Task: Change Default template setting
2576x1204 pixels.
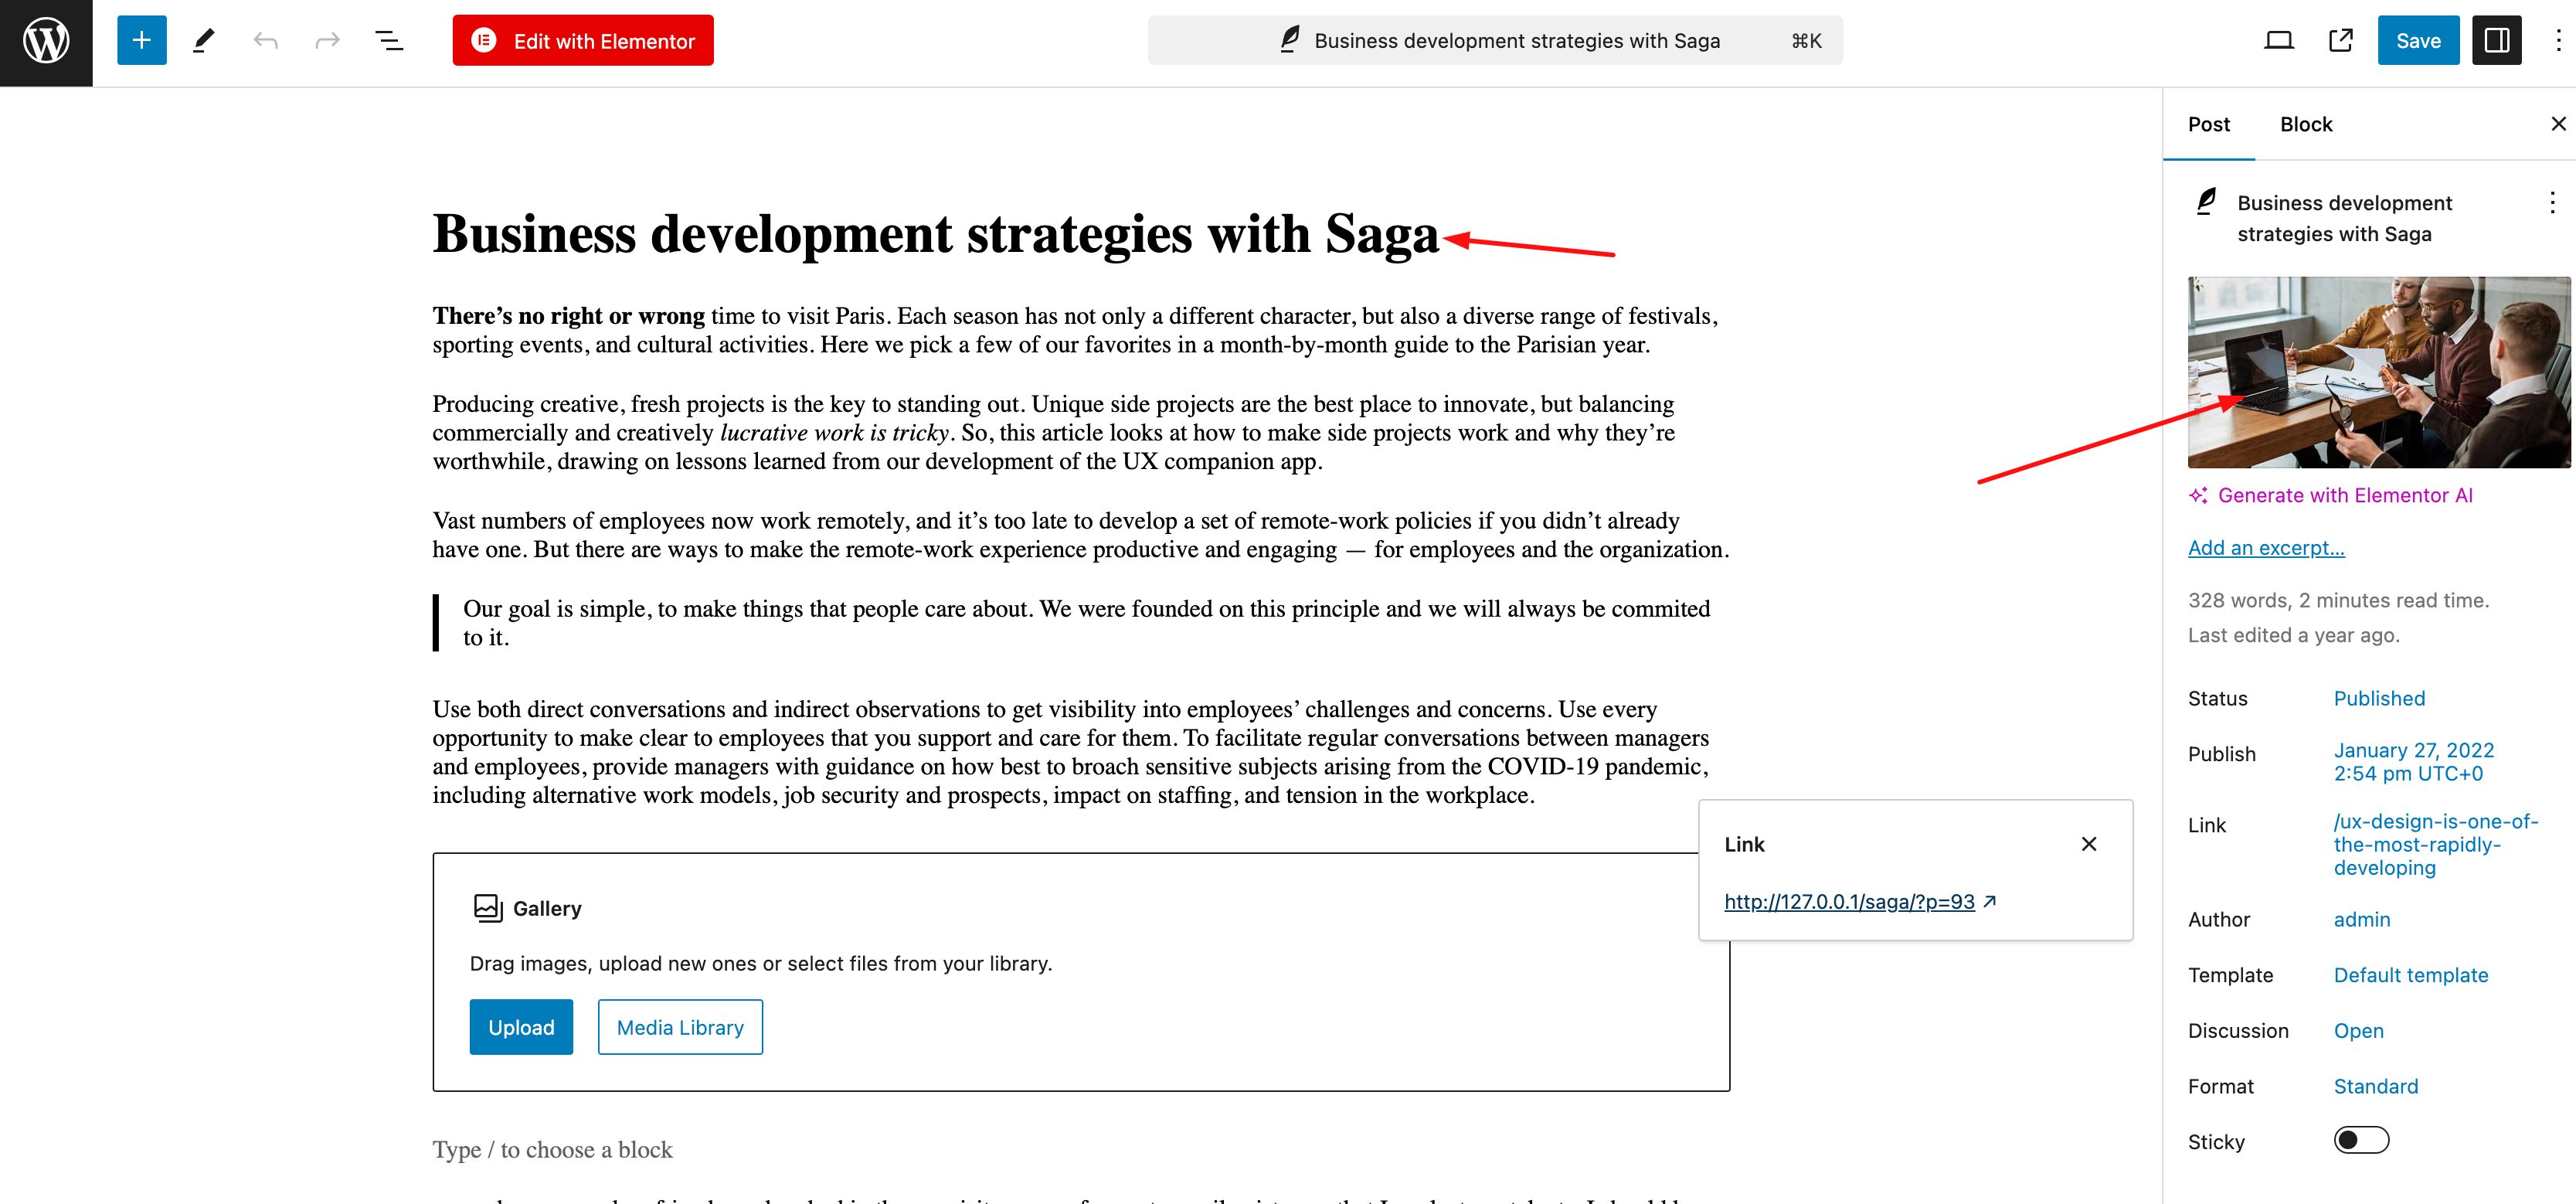Action: [2411, 976]
